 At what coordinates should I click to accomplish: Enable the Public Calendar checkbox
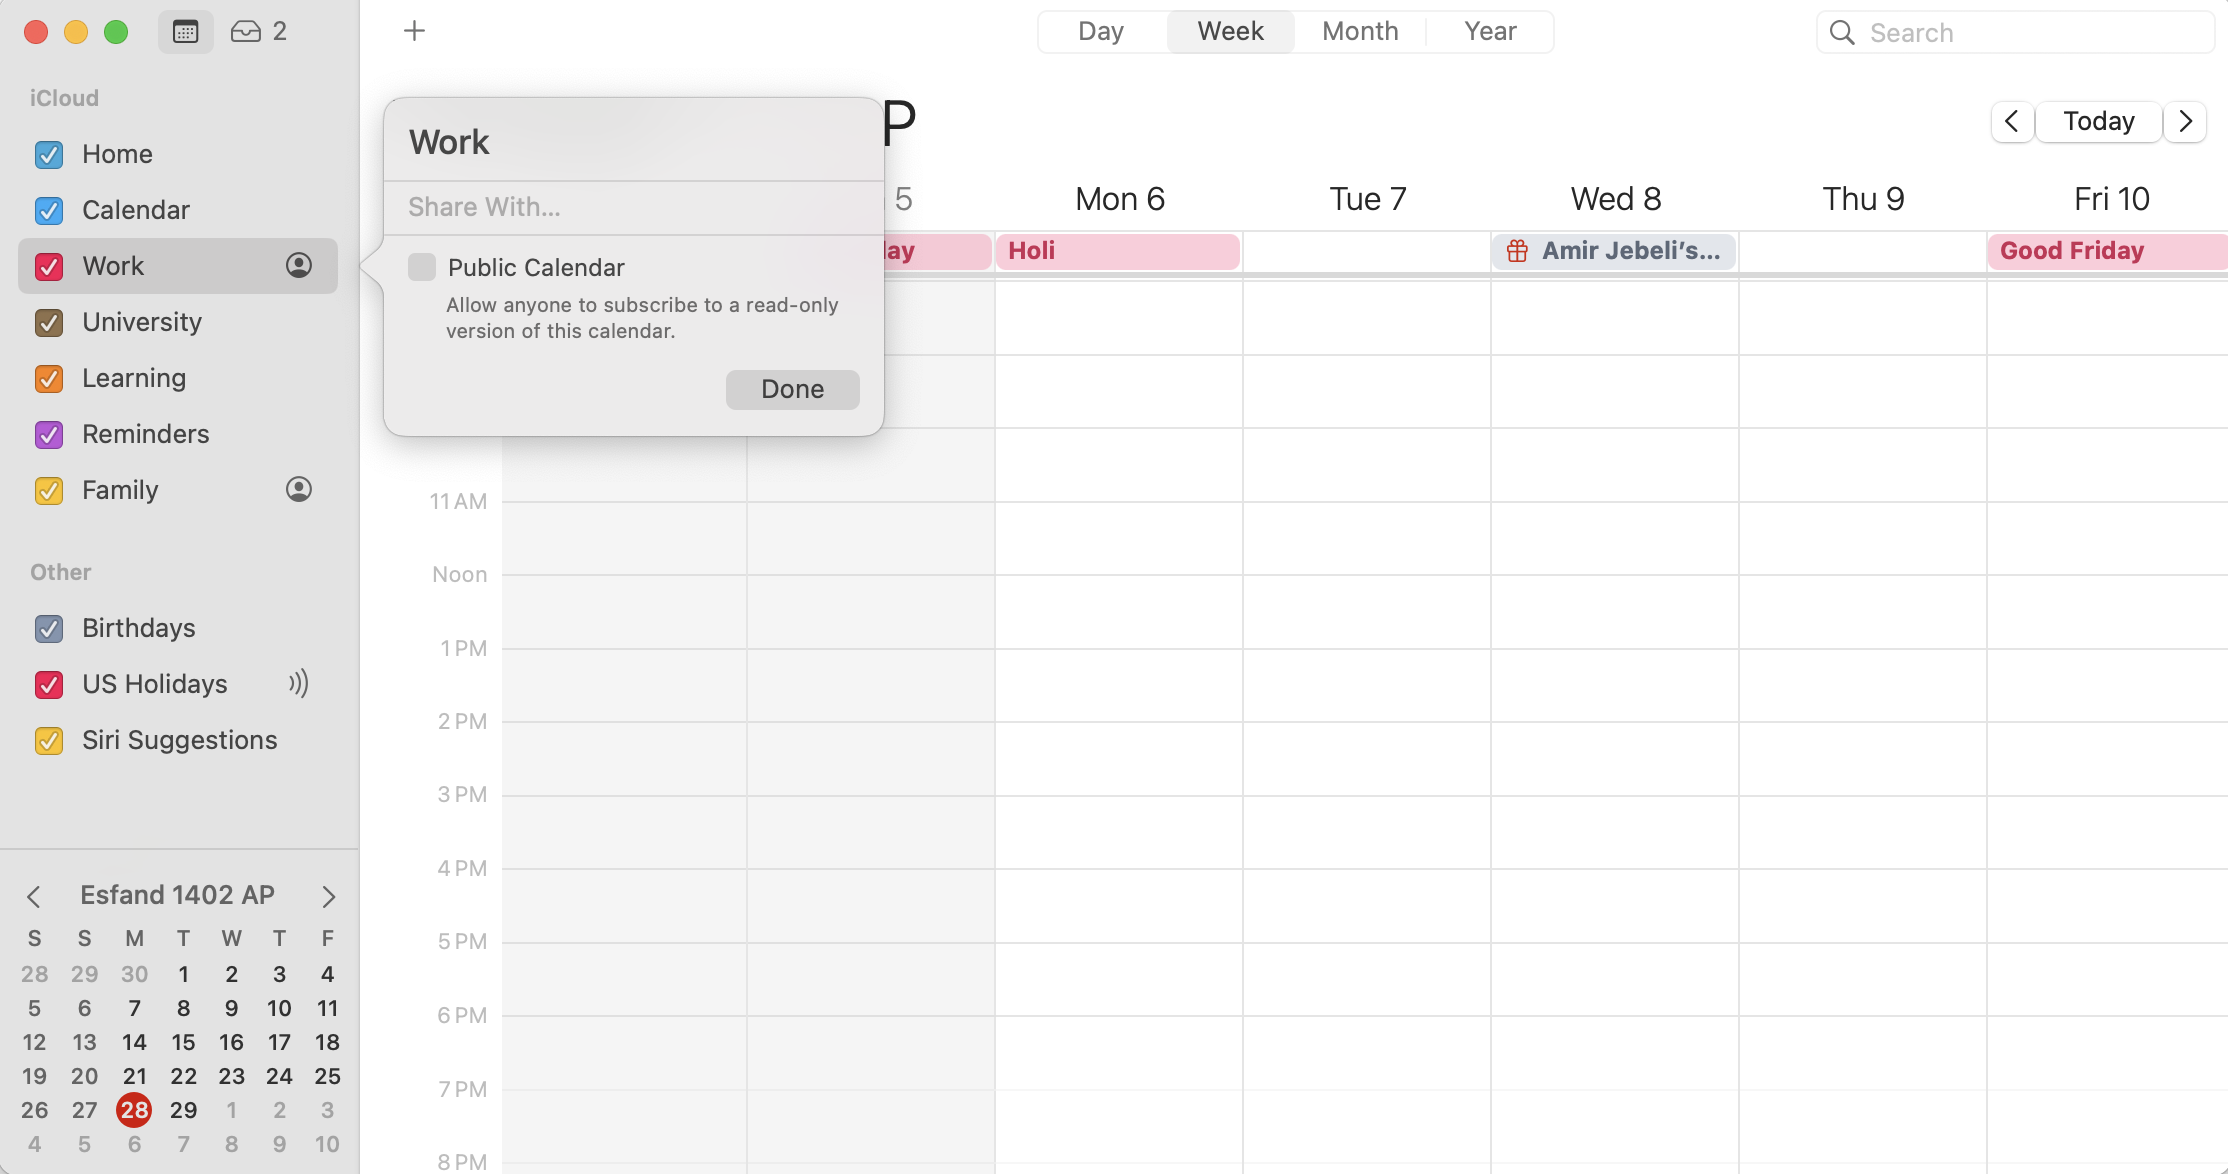click(422, 267)
